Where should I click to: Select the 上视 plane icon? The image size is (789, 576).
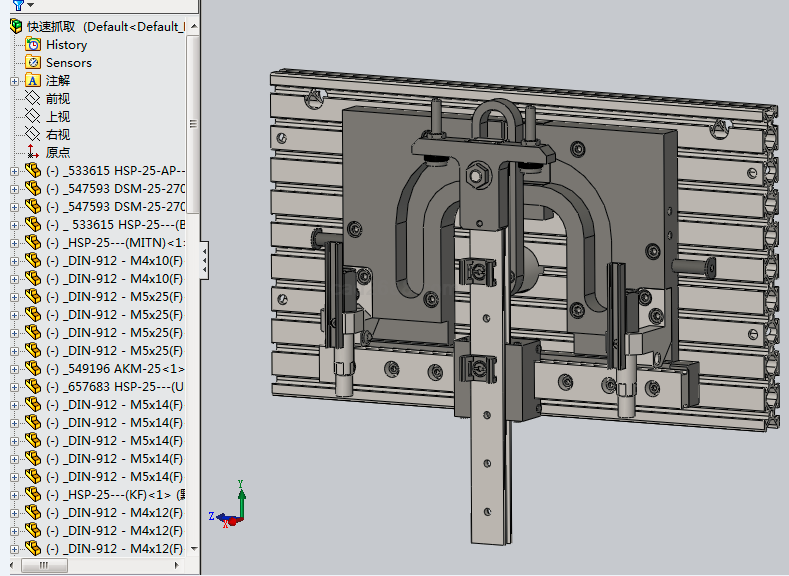(33, 117)
